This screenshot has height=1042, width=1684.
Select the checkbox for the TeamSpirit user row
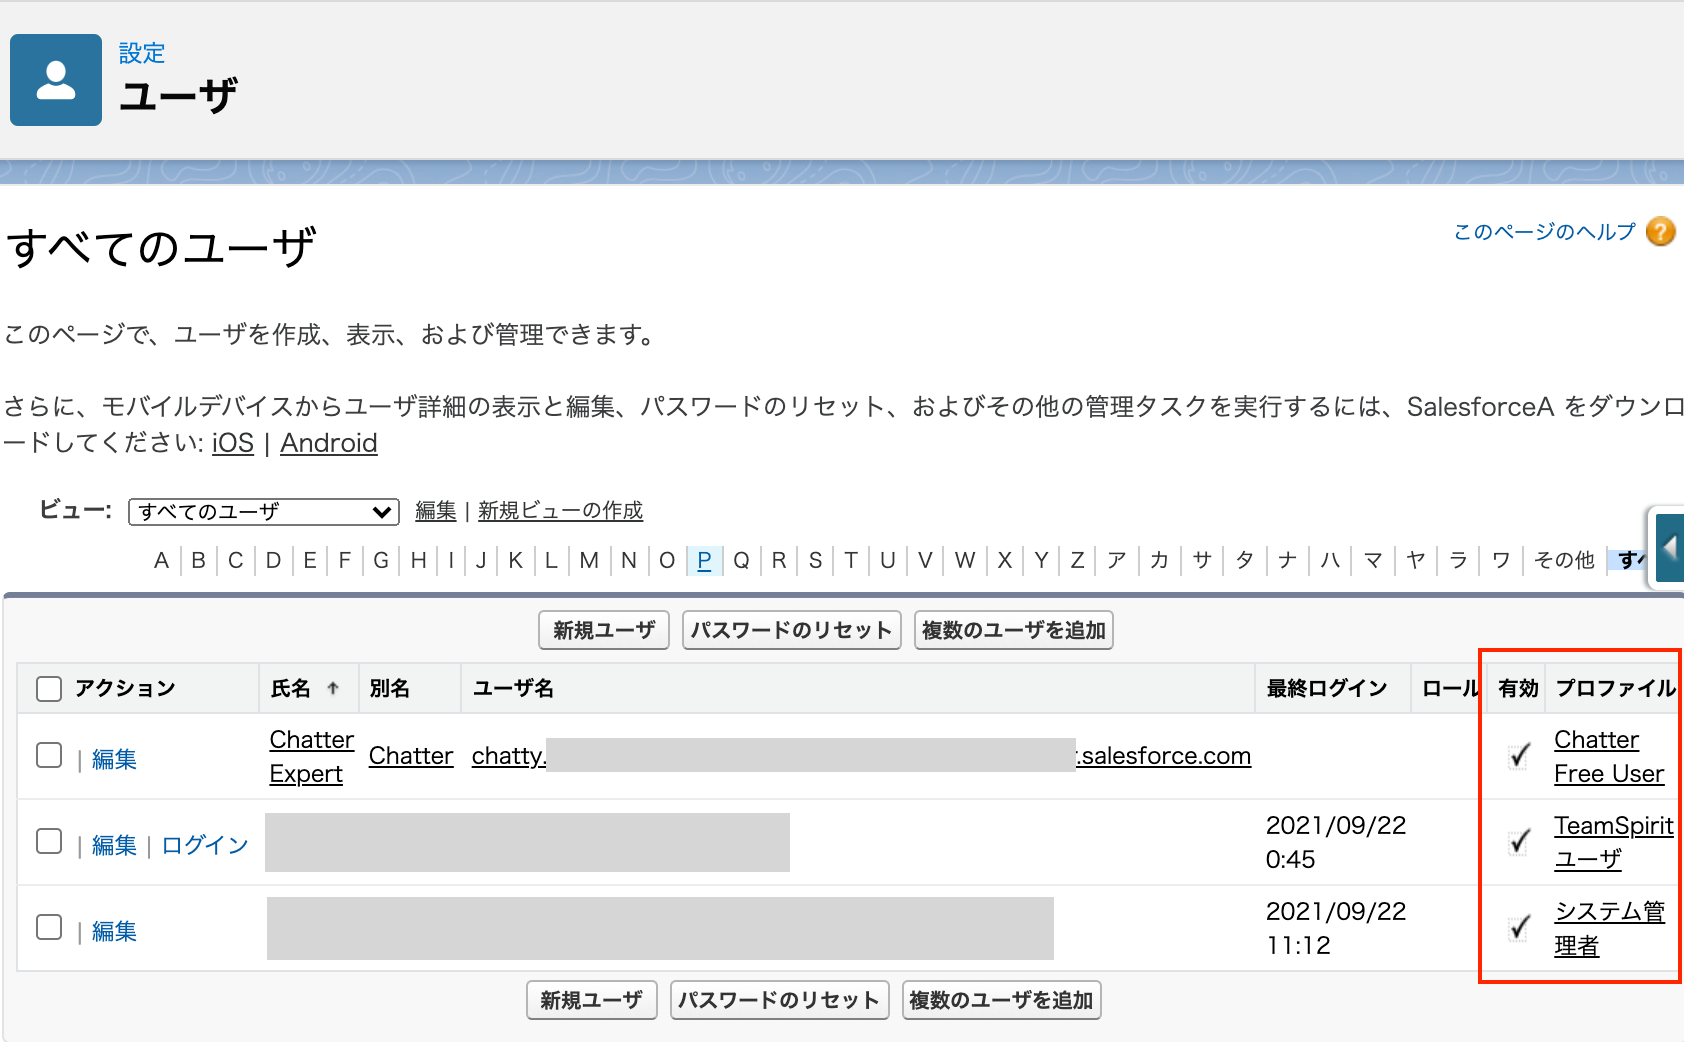pyautogui.click(x=49, y=841)
